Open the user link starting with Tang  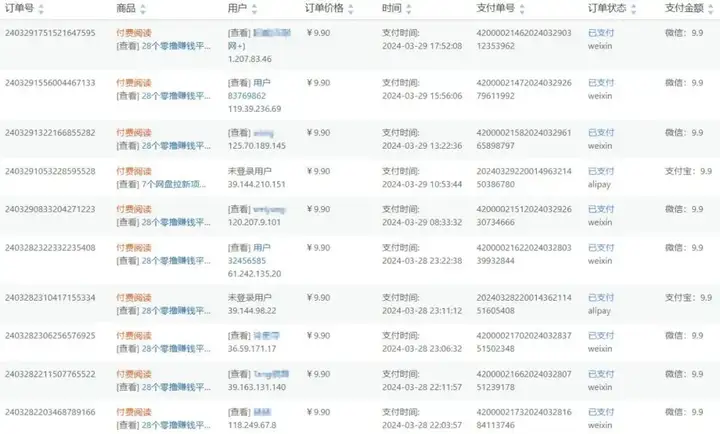tap(271, 374)
